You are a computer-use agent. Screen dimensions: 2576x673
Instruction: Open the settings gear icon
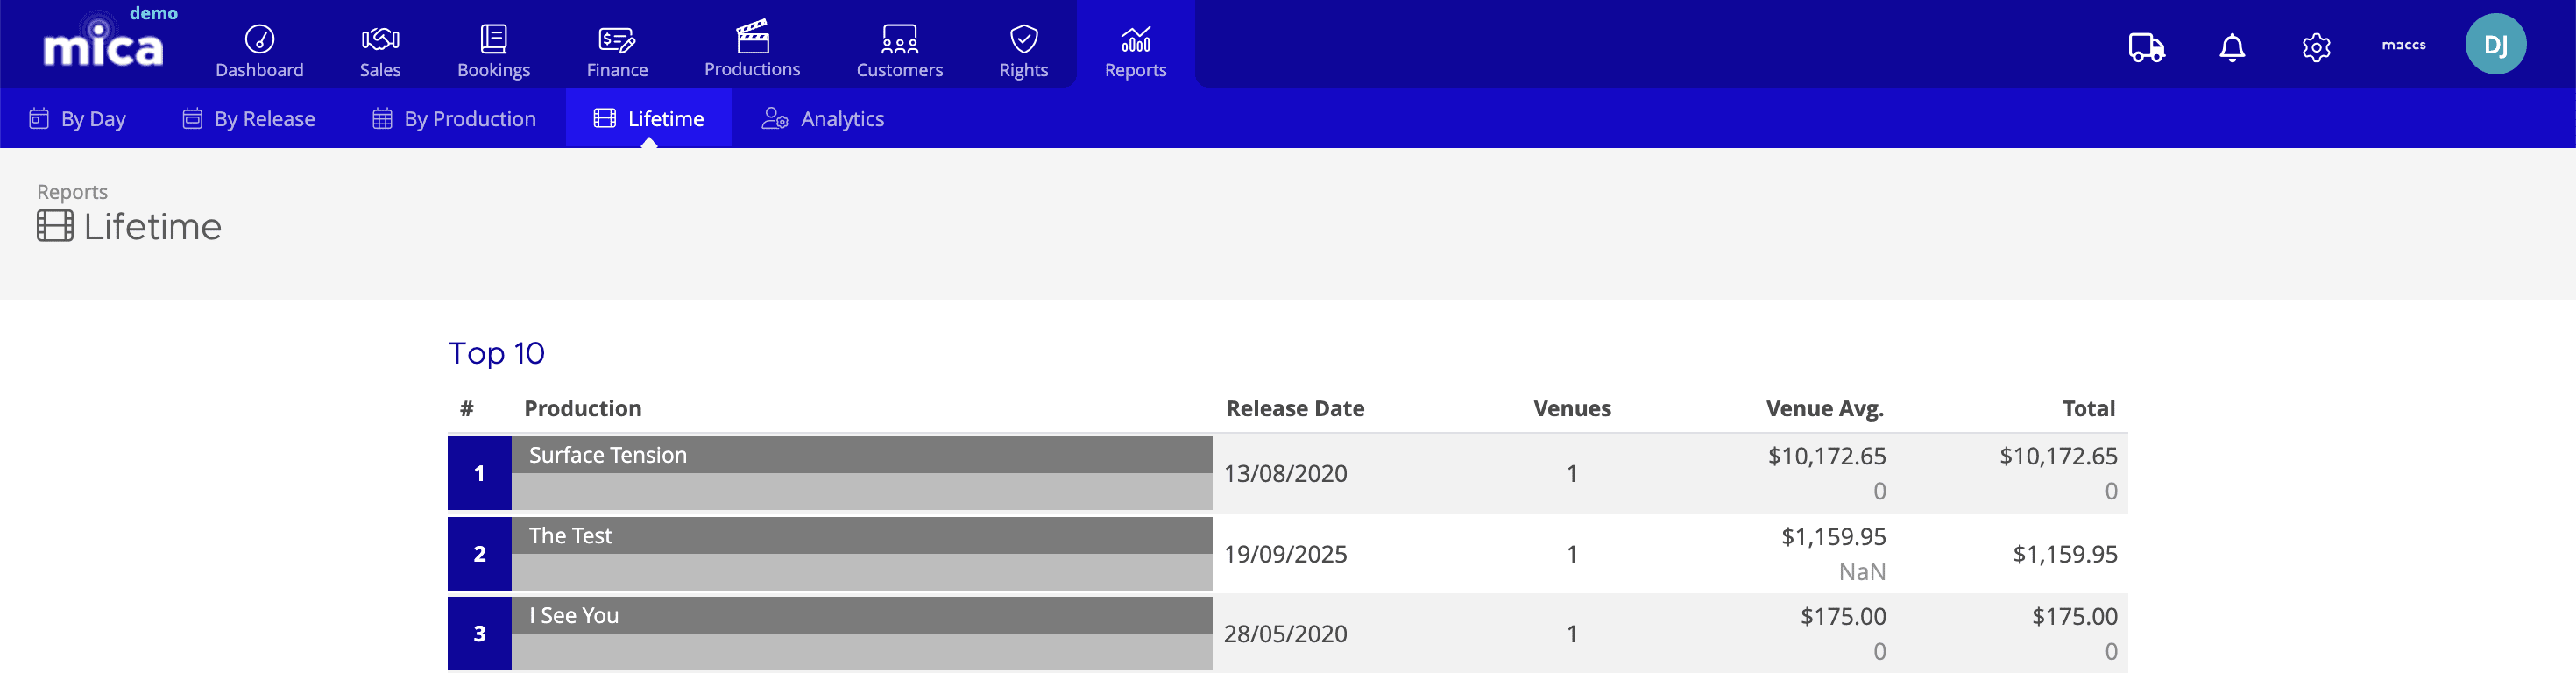click(2316, 46)
